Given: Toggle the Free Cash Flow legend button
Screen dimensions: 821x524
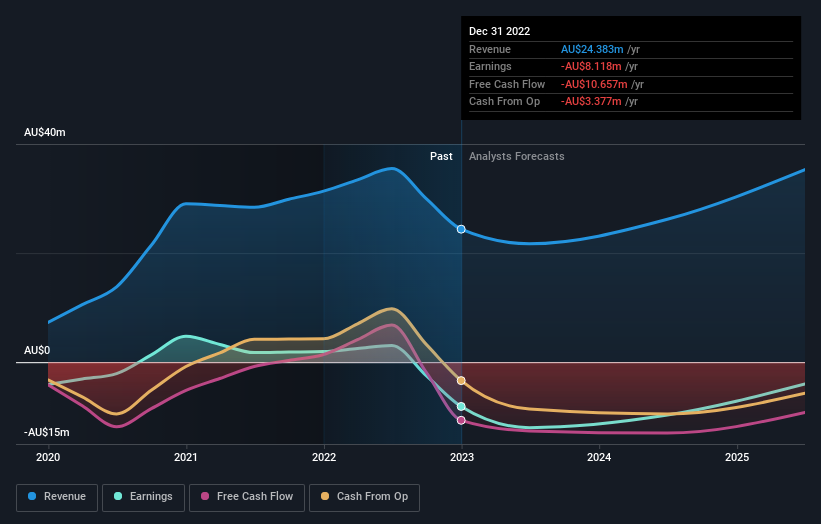Looking at the screenshot, I should (x=247, y=497).
